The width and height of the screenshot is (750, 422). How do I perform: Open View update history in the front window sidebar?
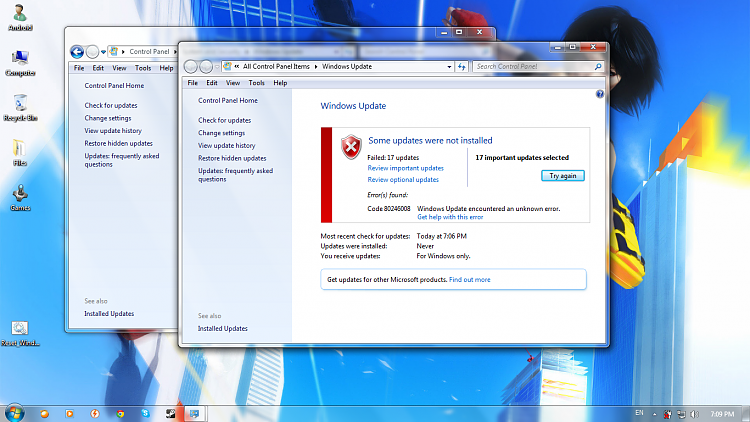click(227, 145)
